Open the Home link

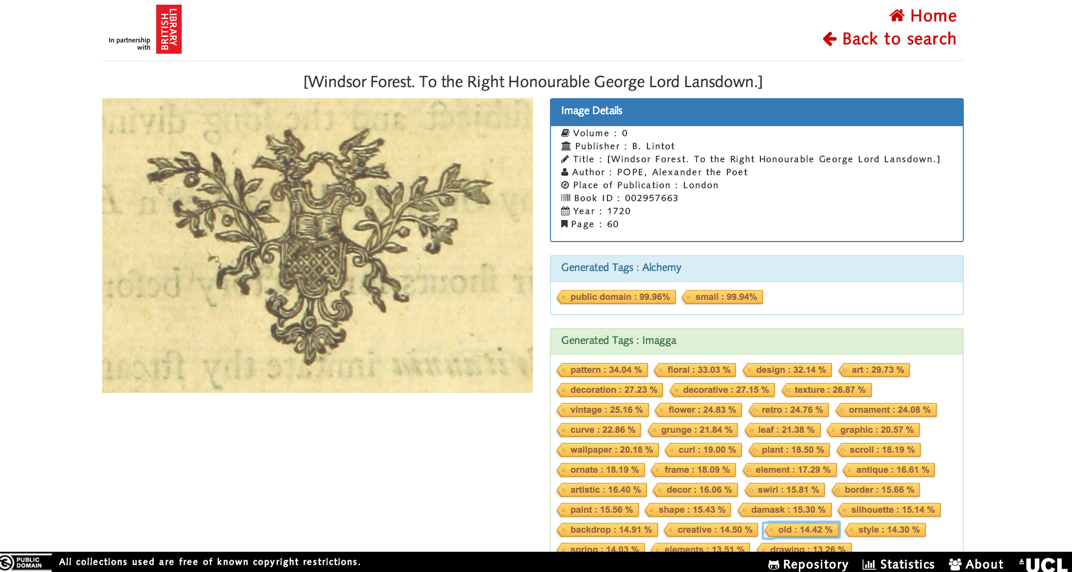point(922,16)
